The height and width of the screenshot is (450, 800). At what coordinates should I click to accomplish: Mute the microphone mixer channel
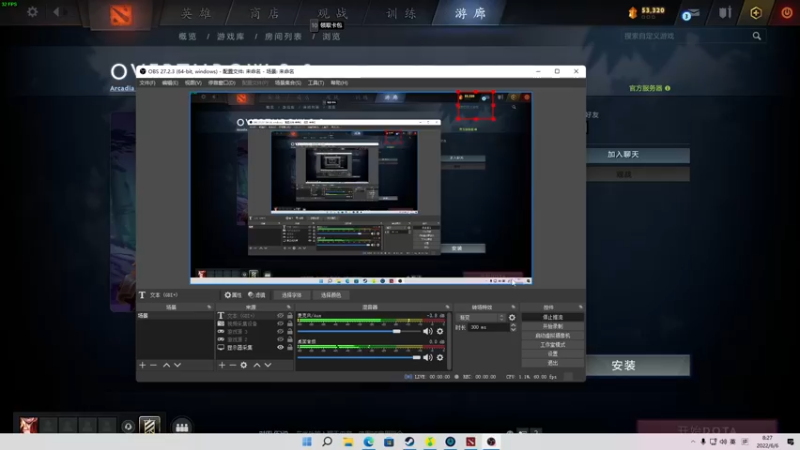pos(428,331)
